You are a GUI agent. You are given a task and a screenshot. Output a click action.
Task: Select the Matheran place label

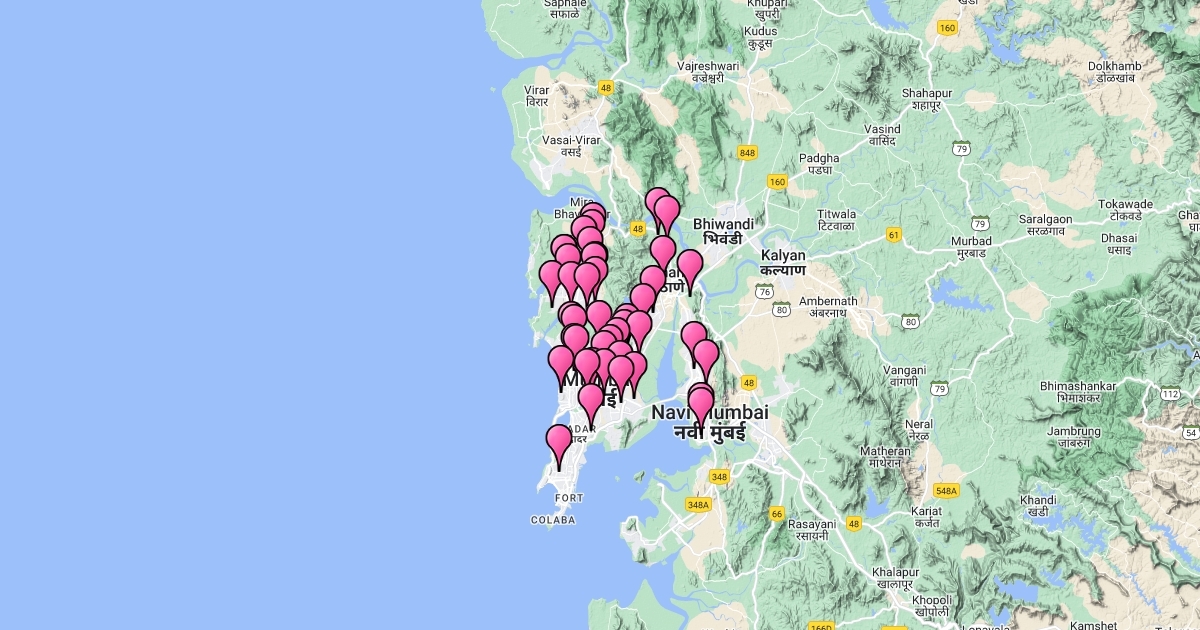point(885,457)
